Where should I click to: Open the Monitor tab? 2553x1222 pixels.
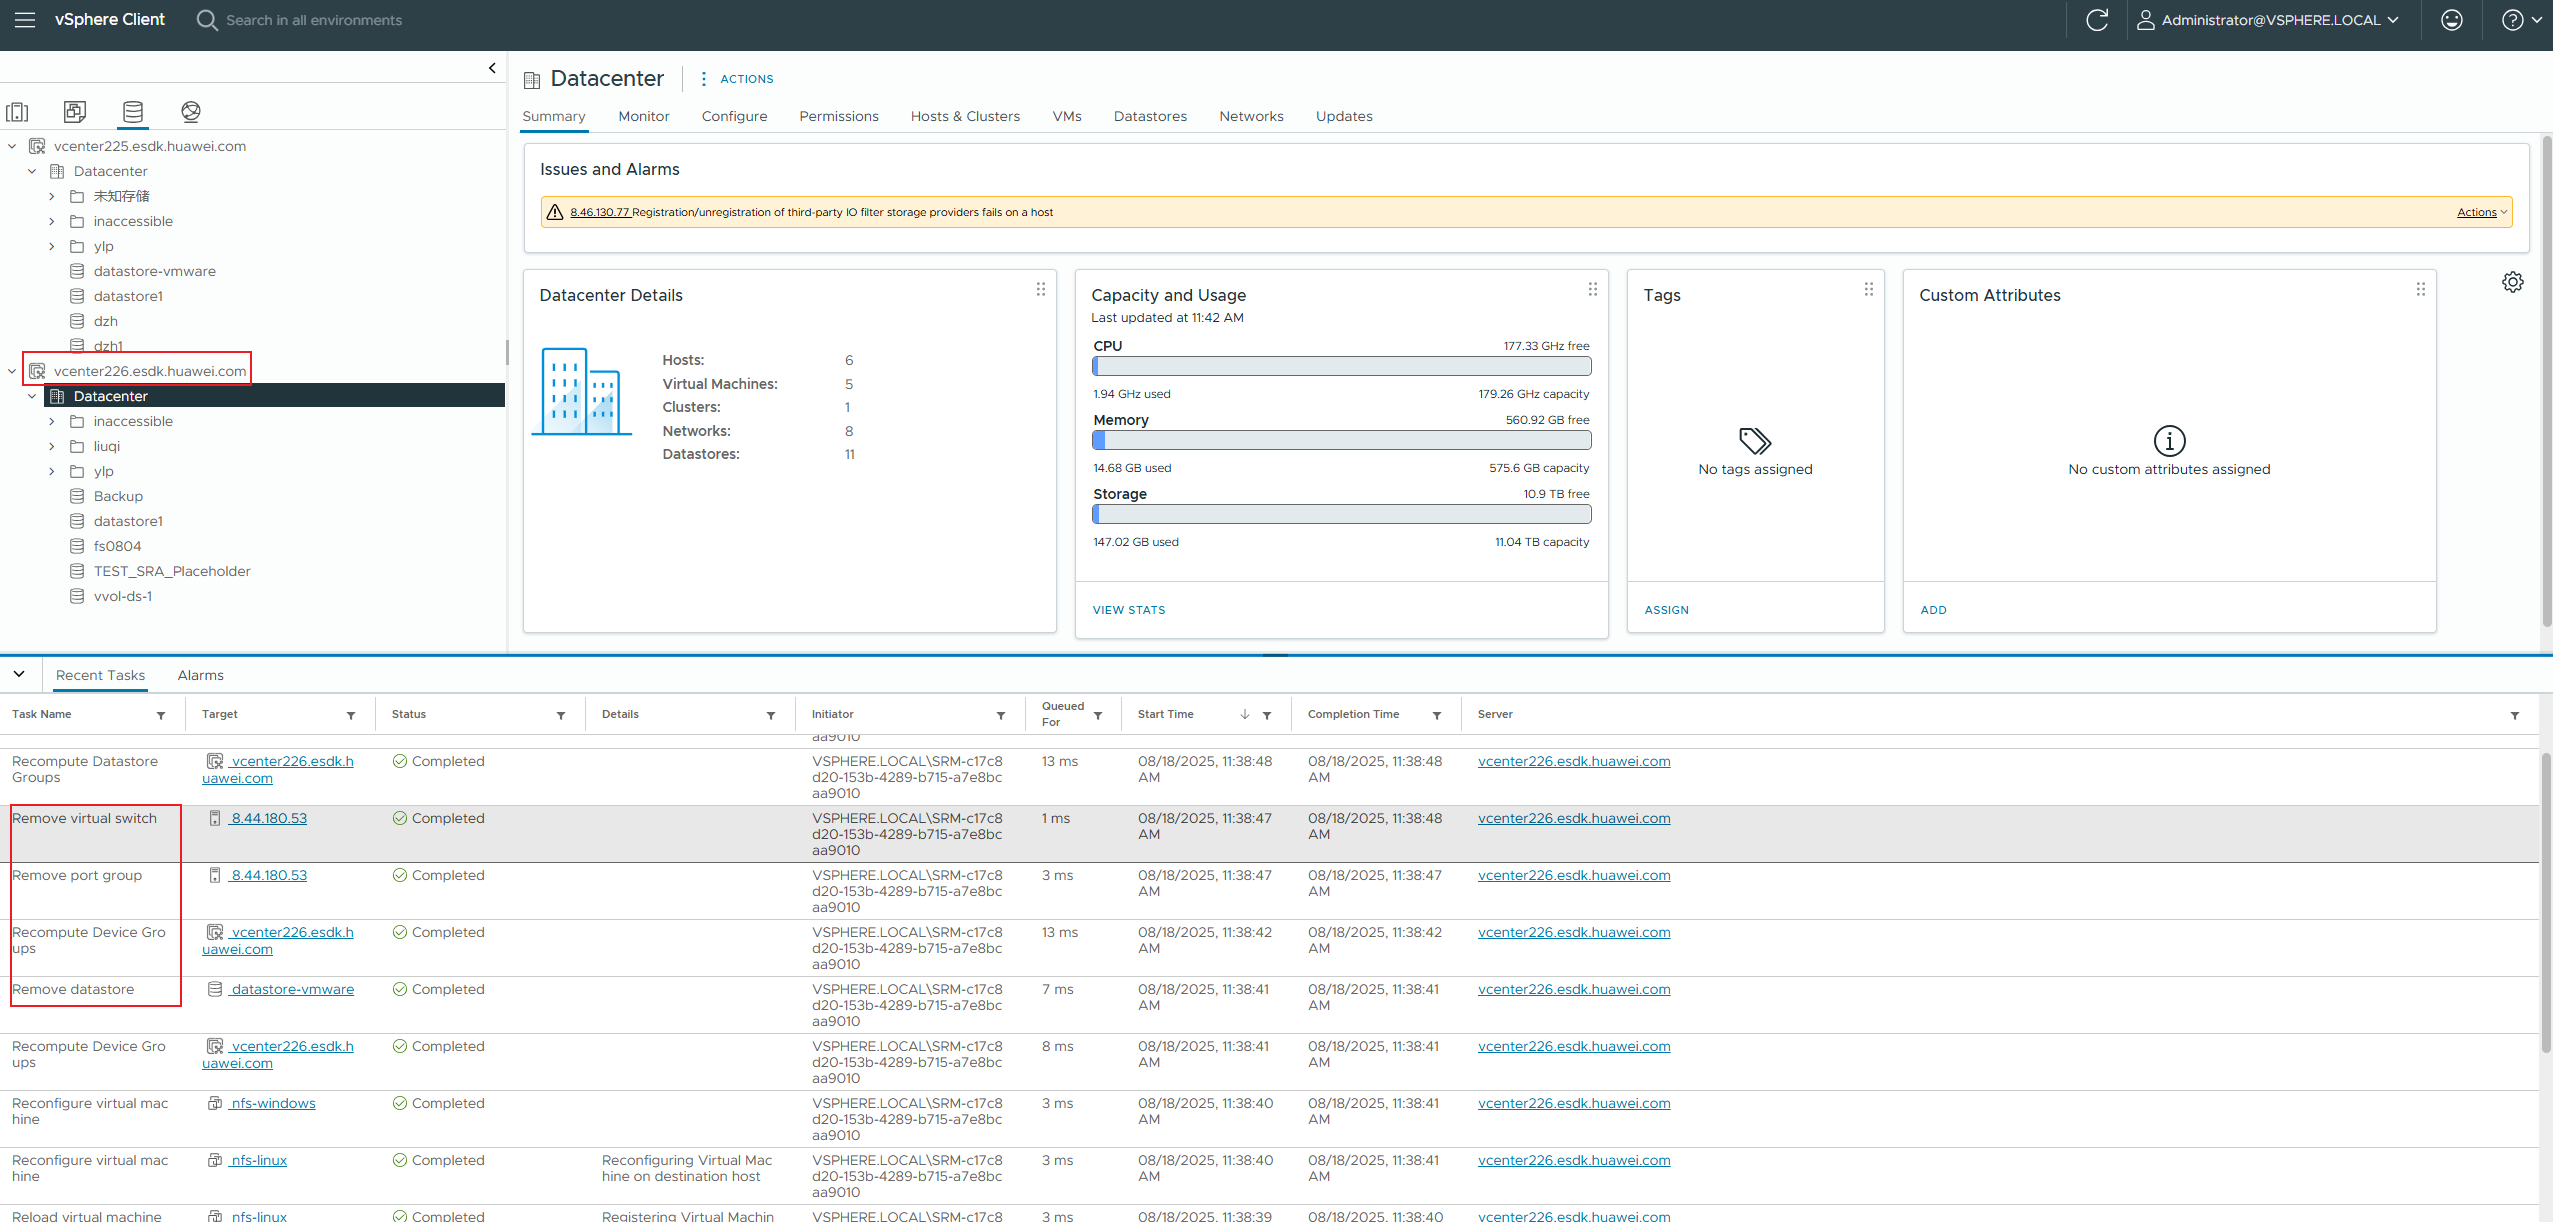click(x=644, y=116)
